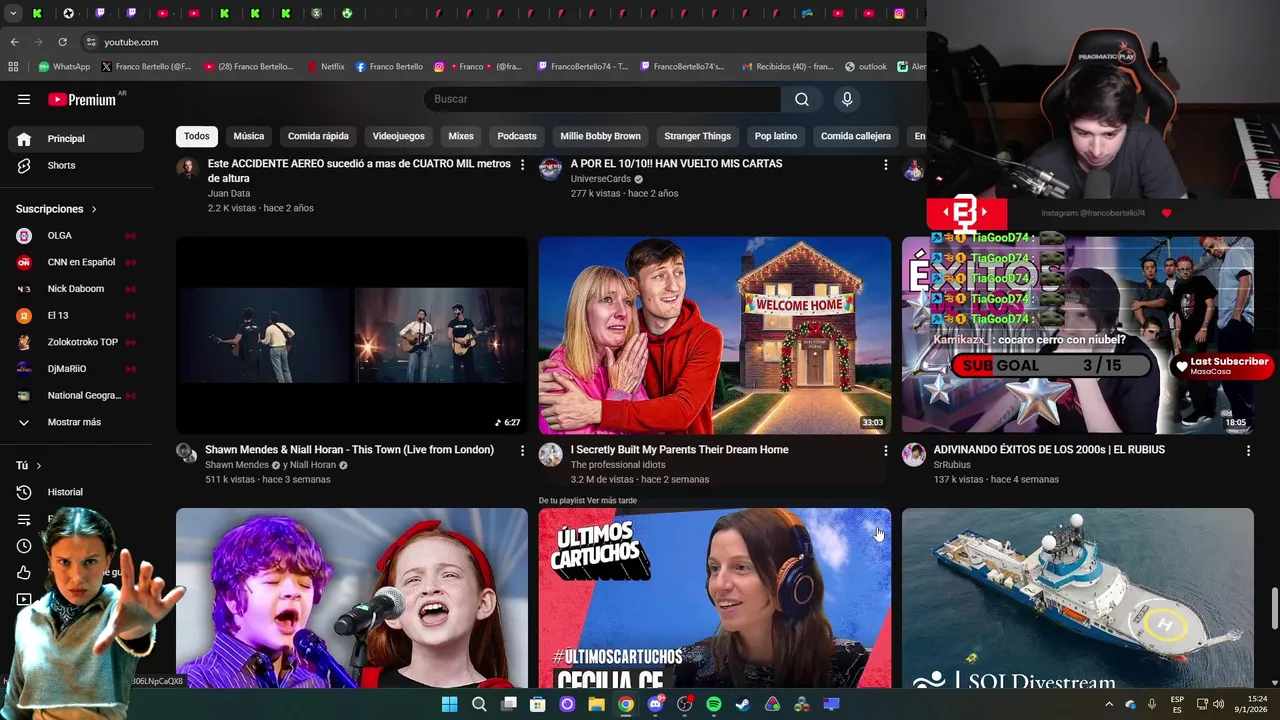
Task: Expand Suscripciones section chevron
Action: [94, 209]
